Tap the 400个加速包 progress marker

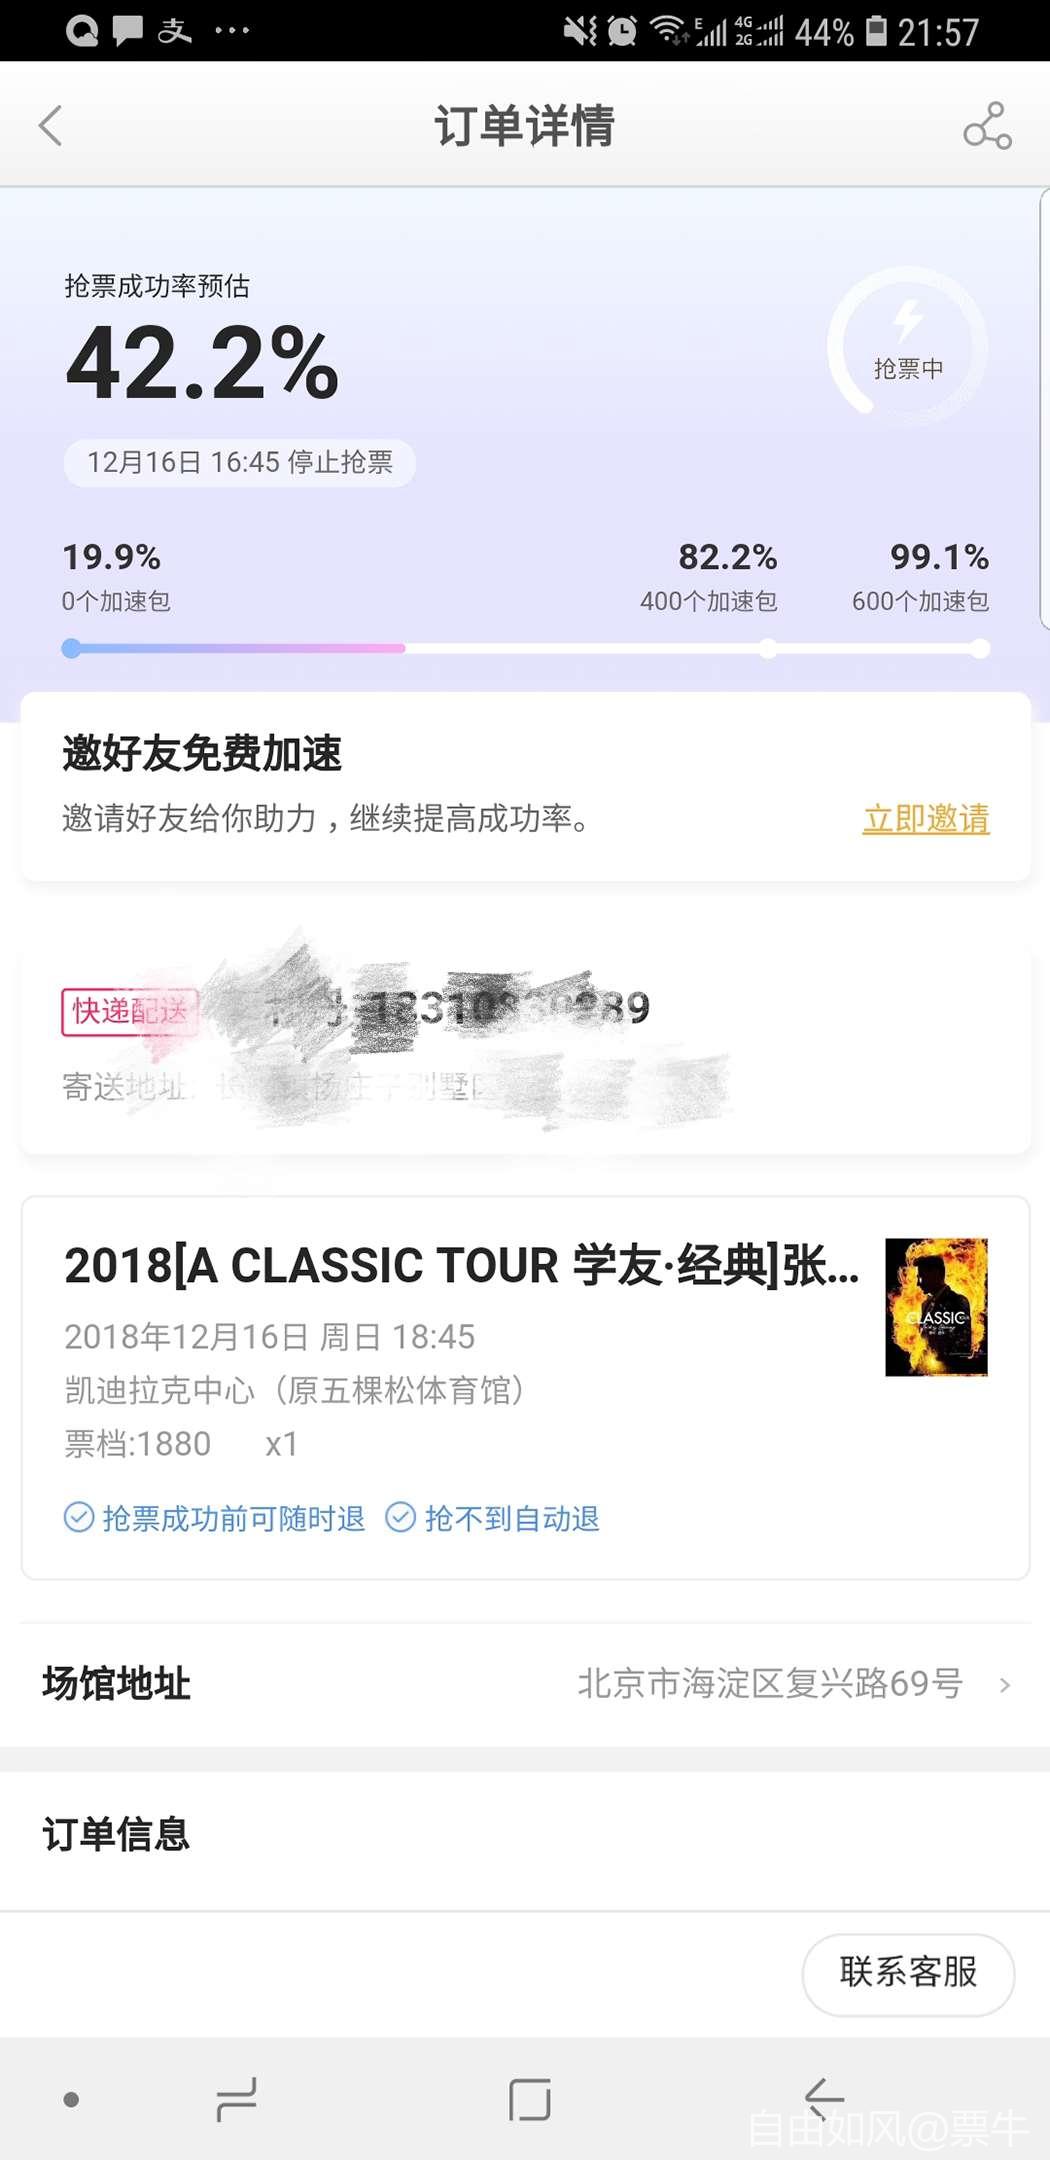768,649
